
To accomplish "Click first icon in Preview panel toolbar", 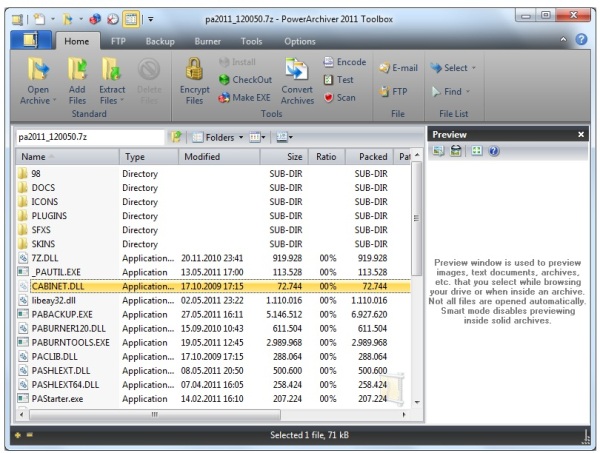I will [x=438, y=151].
